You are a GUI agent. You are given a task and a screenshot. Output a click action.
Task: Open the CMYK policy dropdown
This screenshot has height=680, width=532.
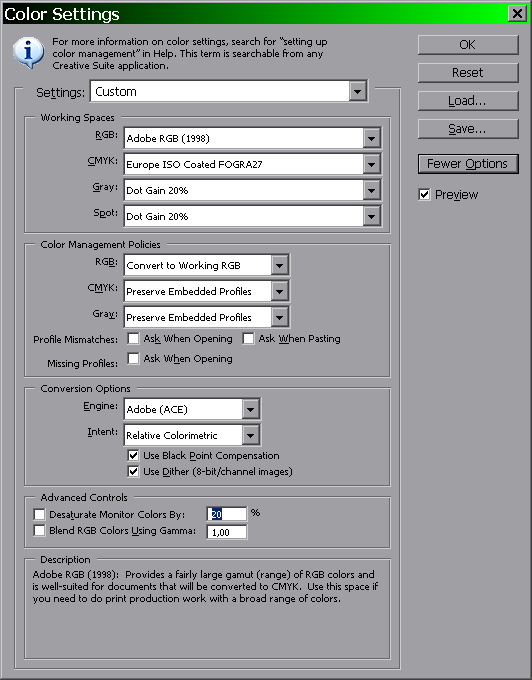click(206, 291)
